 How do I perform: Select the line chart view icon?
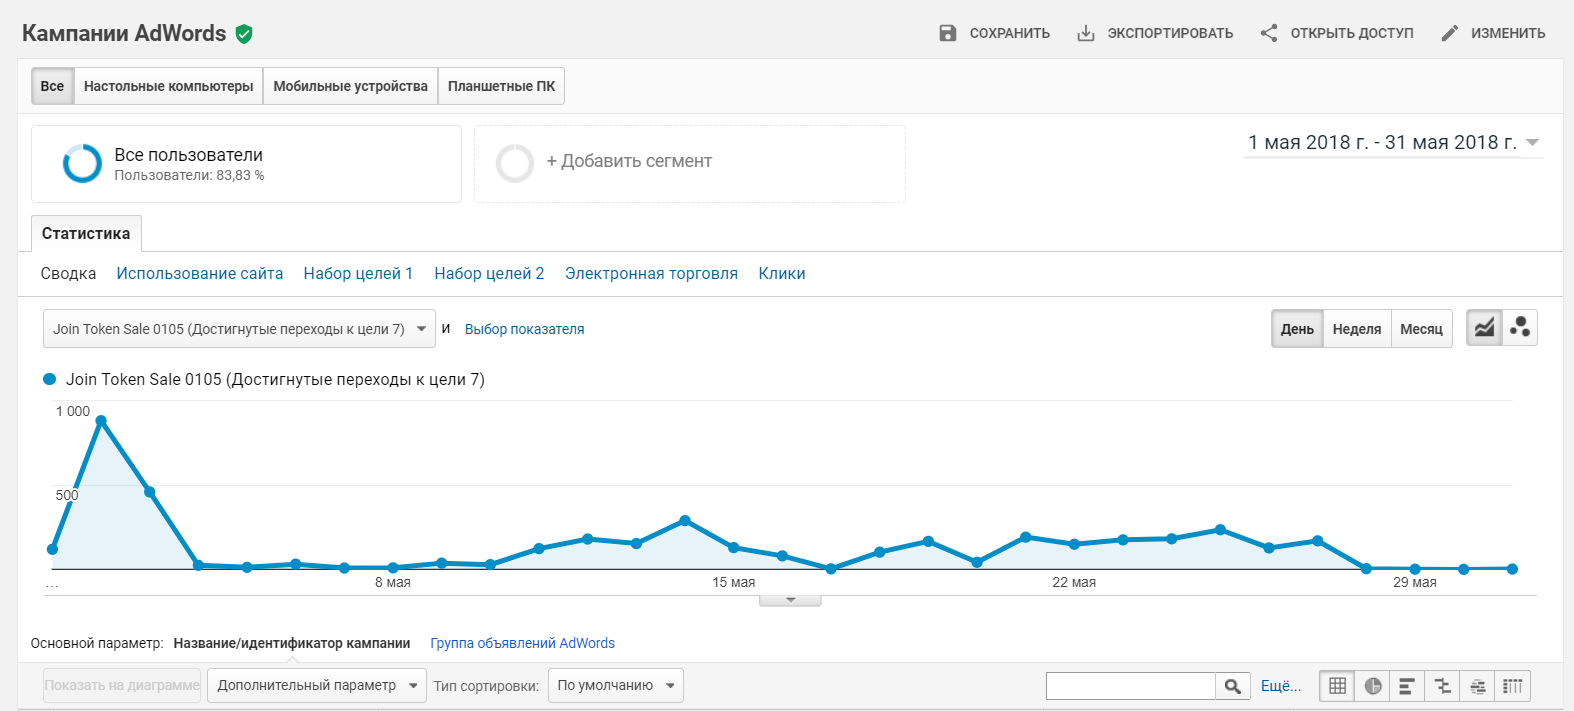[1484, 328]
